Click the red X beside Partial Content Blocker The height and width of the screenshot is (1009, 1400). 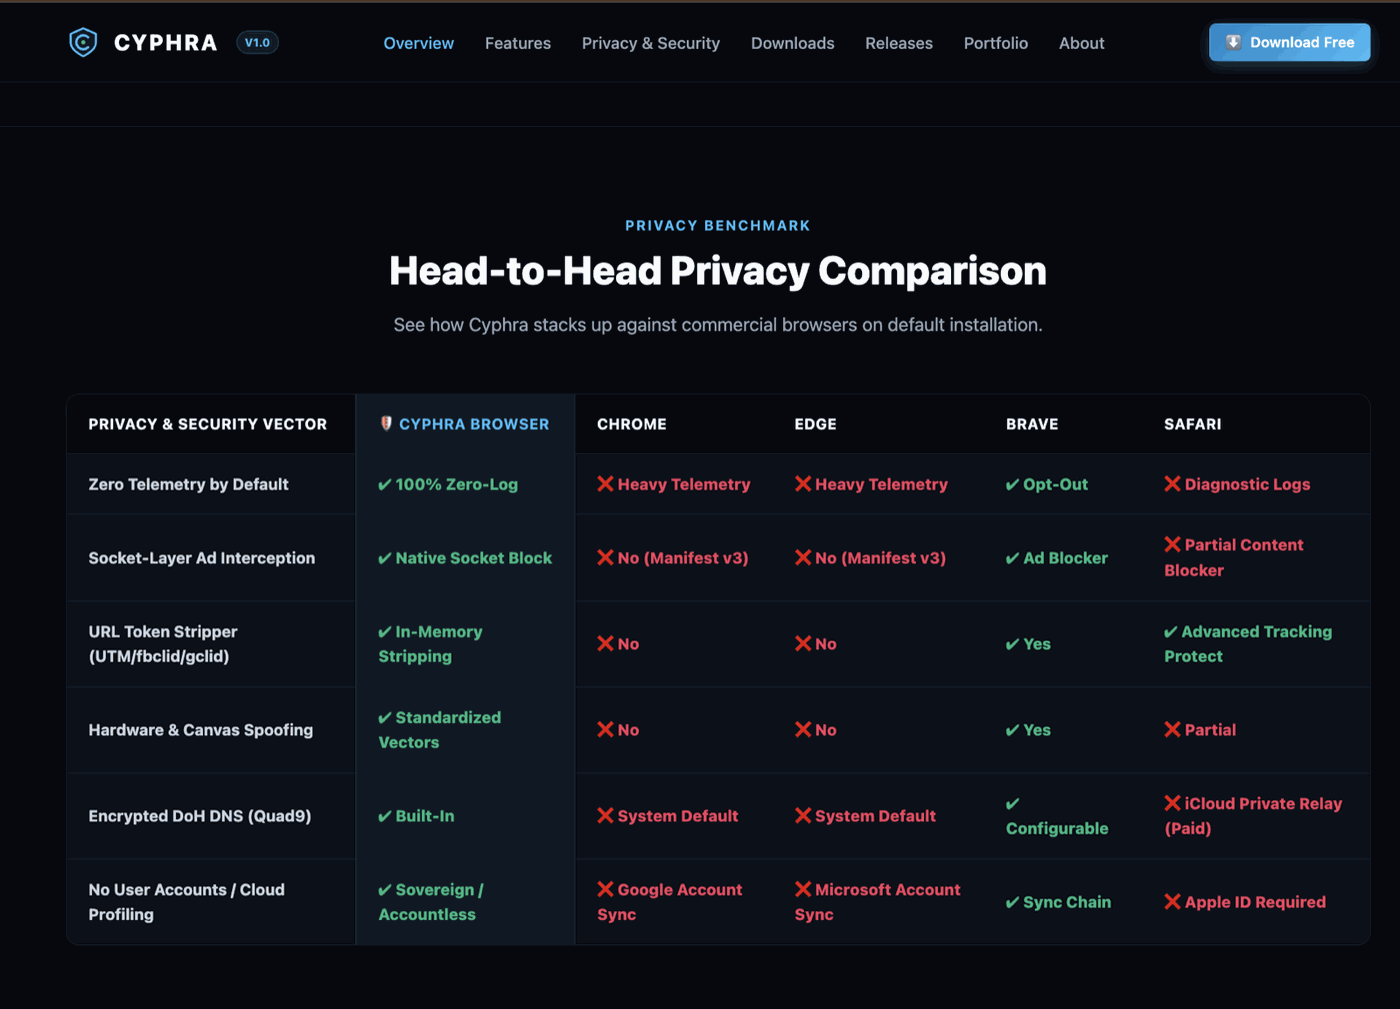[x=1172, y=544]
